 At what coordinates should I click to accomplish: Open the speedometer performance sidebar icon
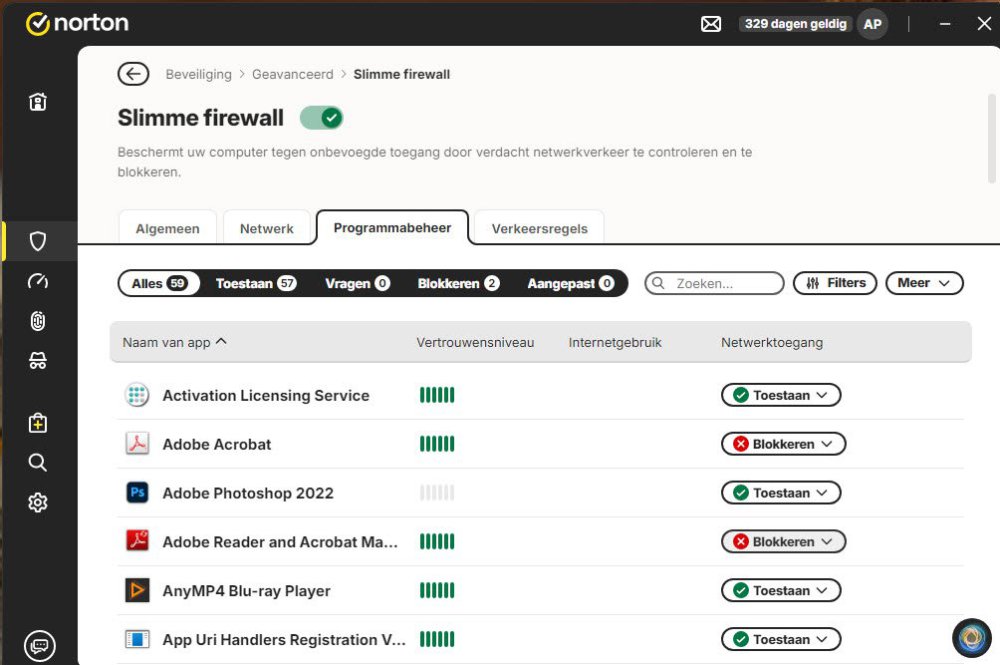tap(38, 281)
